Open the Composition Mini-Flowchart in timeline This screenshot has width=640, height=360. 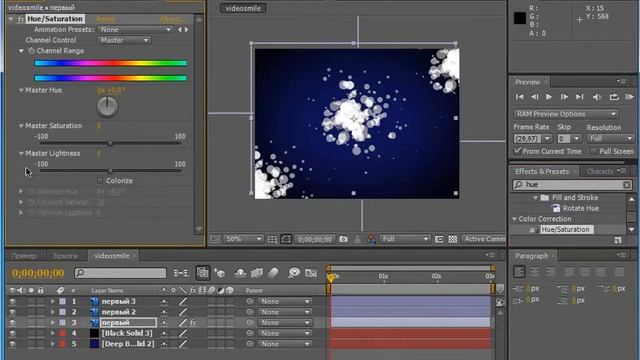point(181,273)
